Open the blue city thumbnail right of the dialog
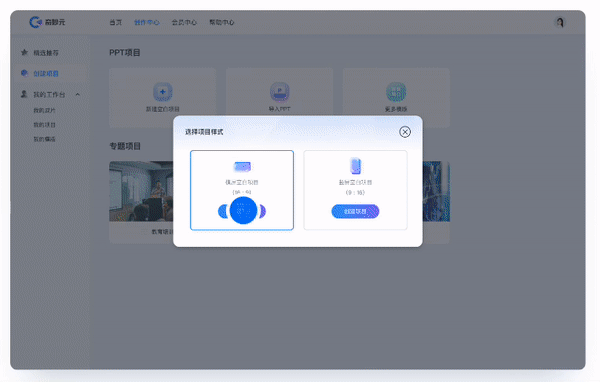The height and width of the screenshot is (382, 600). [x=436, y=191]
